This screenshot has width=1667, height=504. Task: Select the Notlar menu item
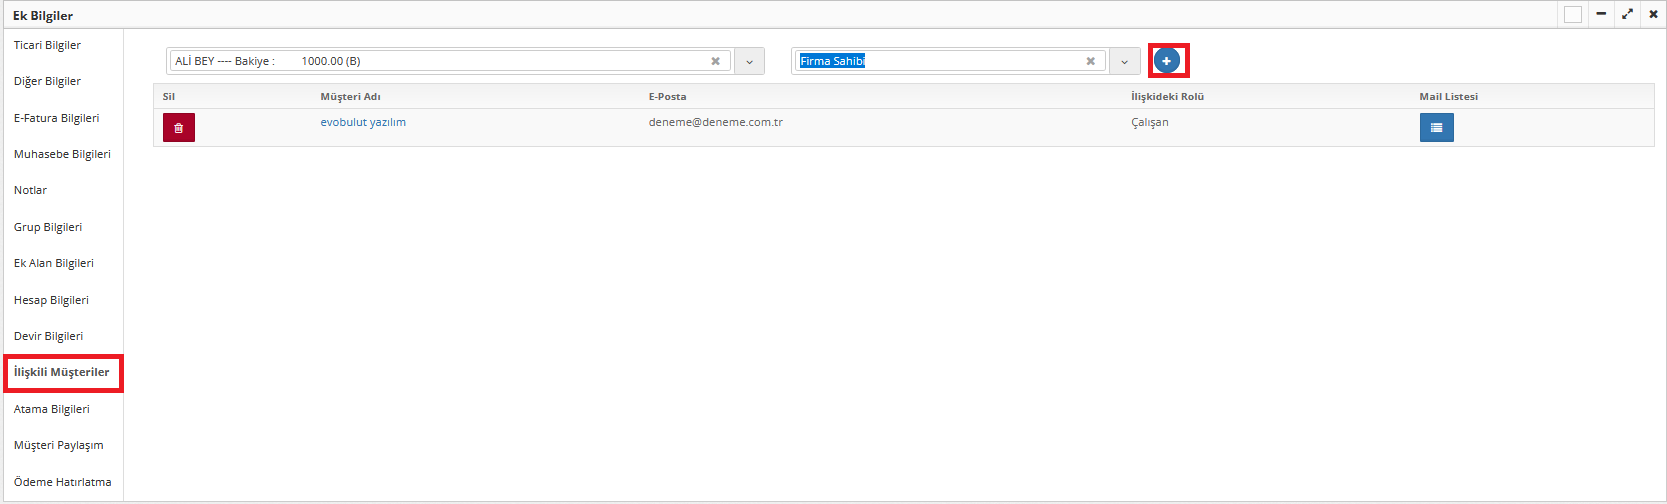pyautogui.click(x=30, y=190)
